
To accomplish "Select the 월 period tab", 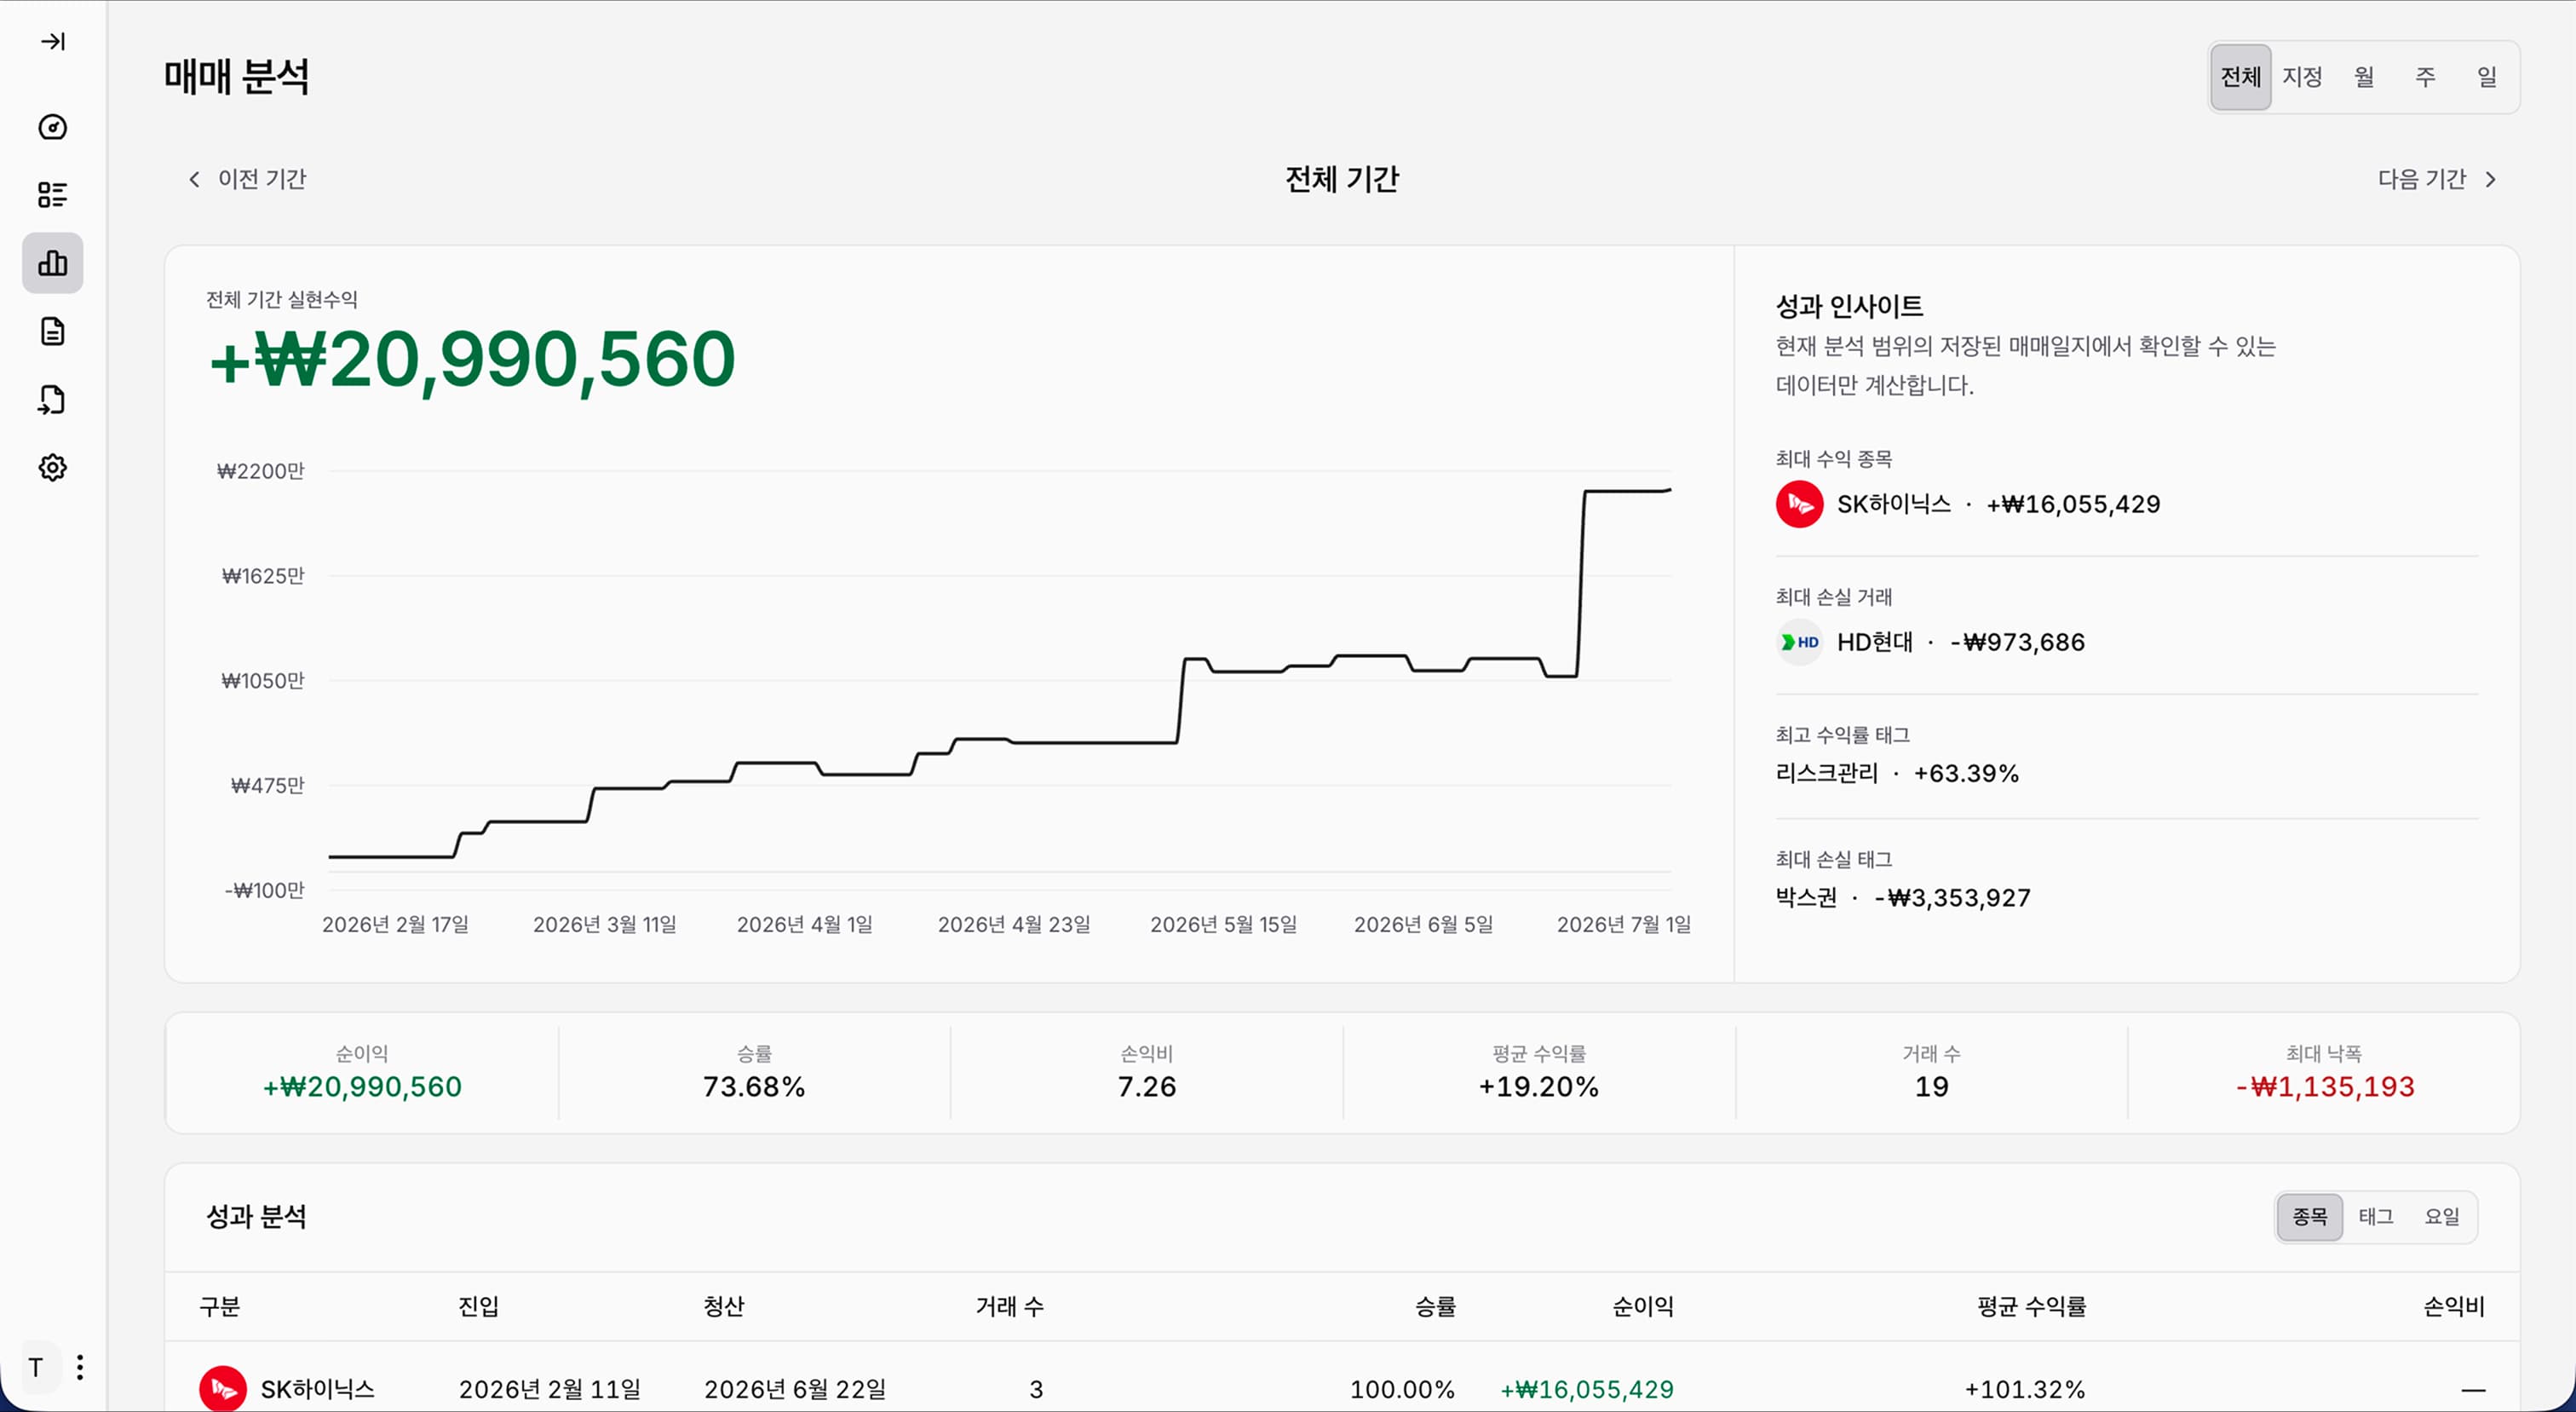I will 2364,77.
